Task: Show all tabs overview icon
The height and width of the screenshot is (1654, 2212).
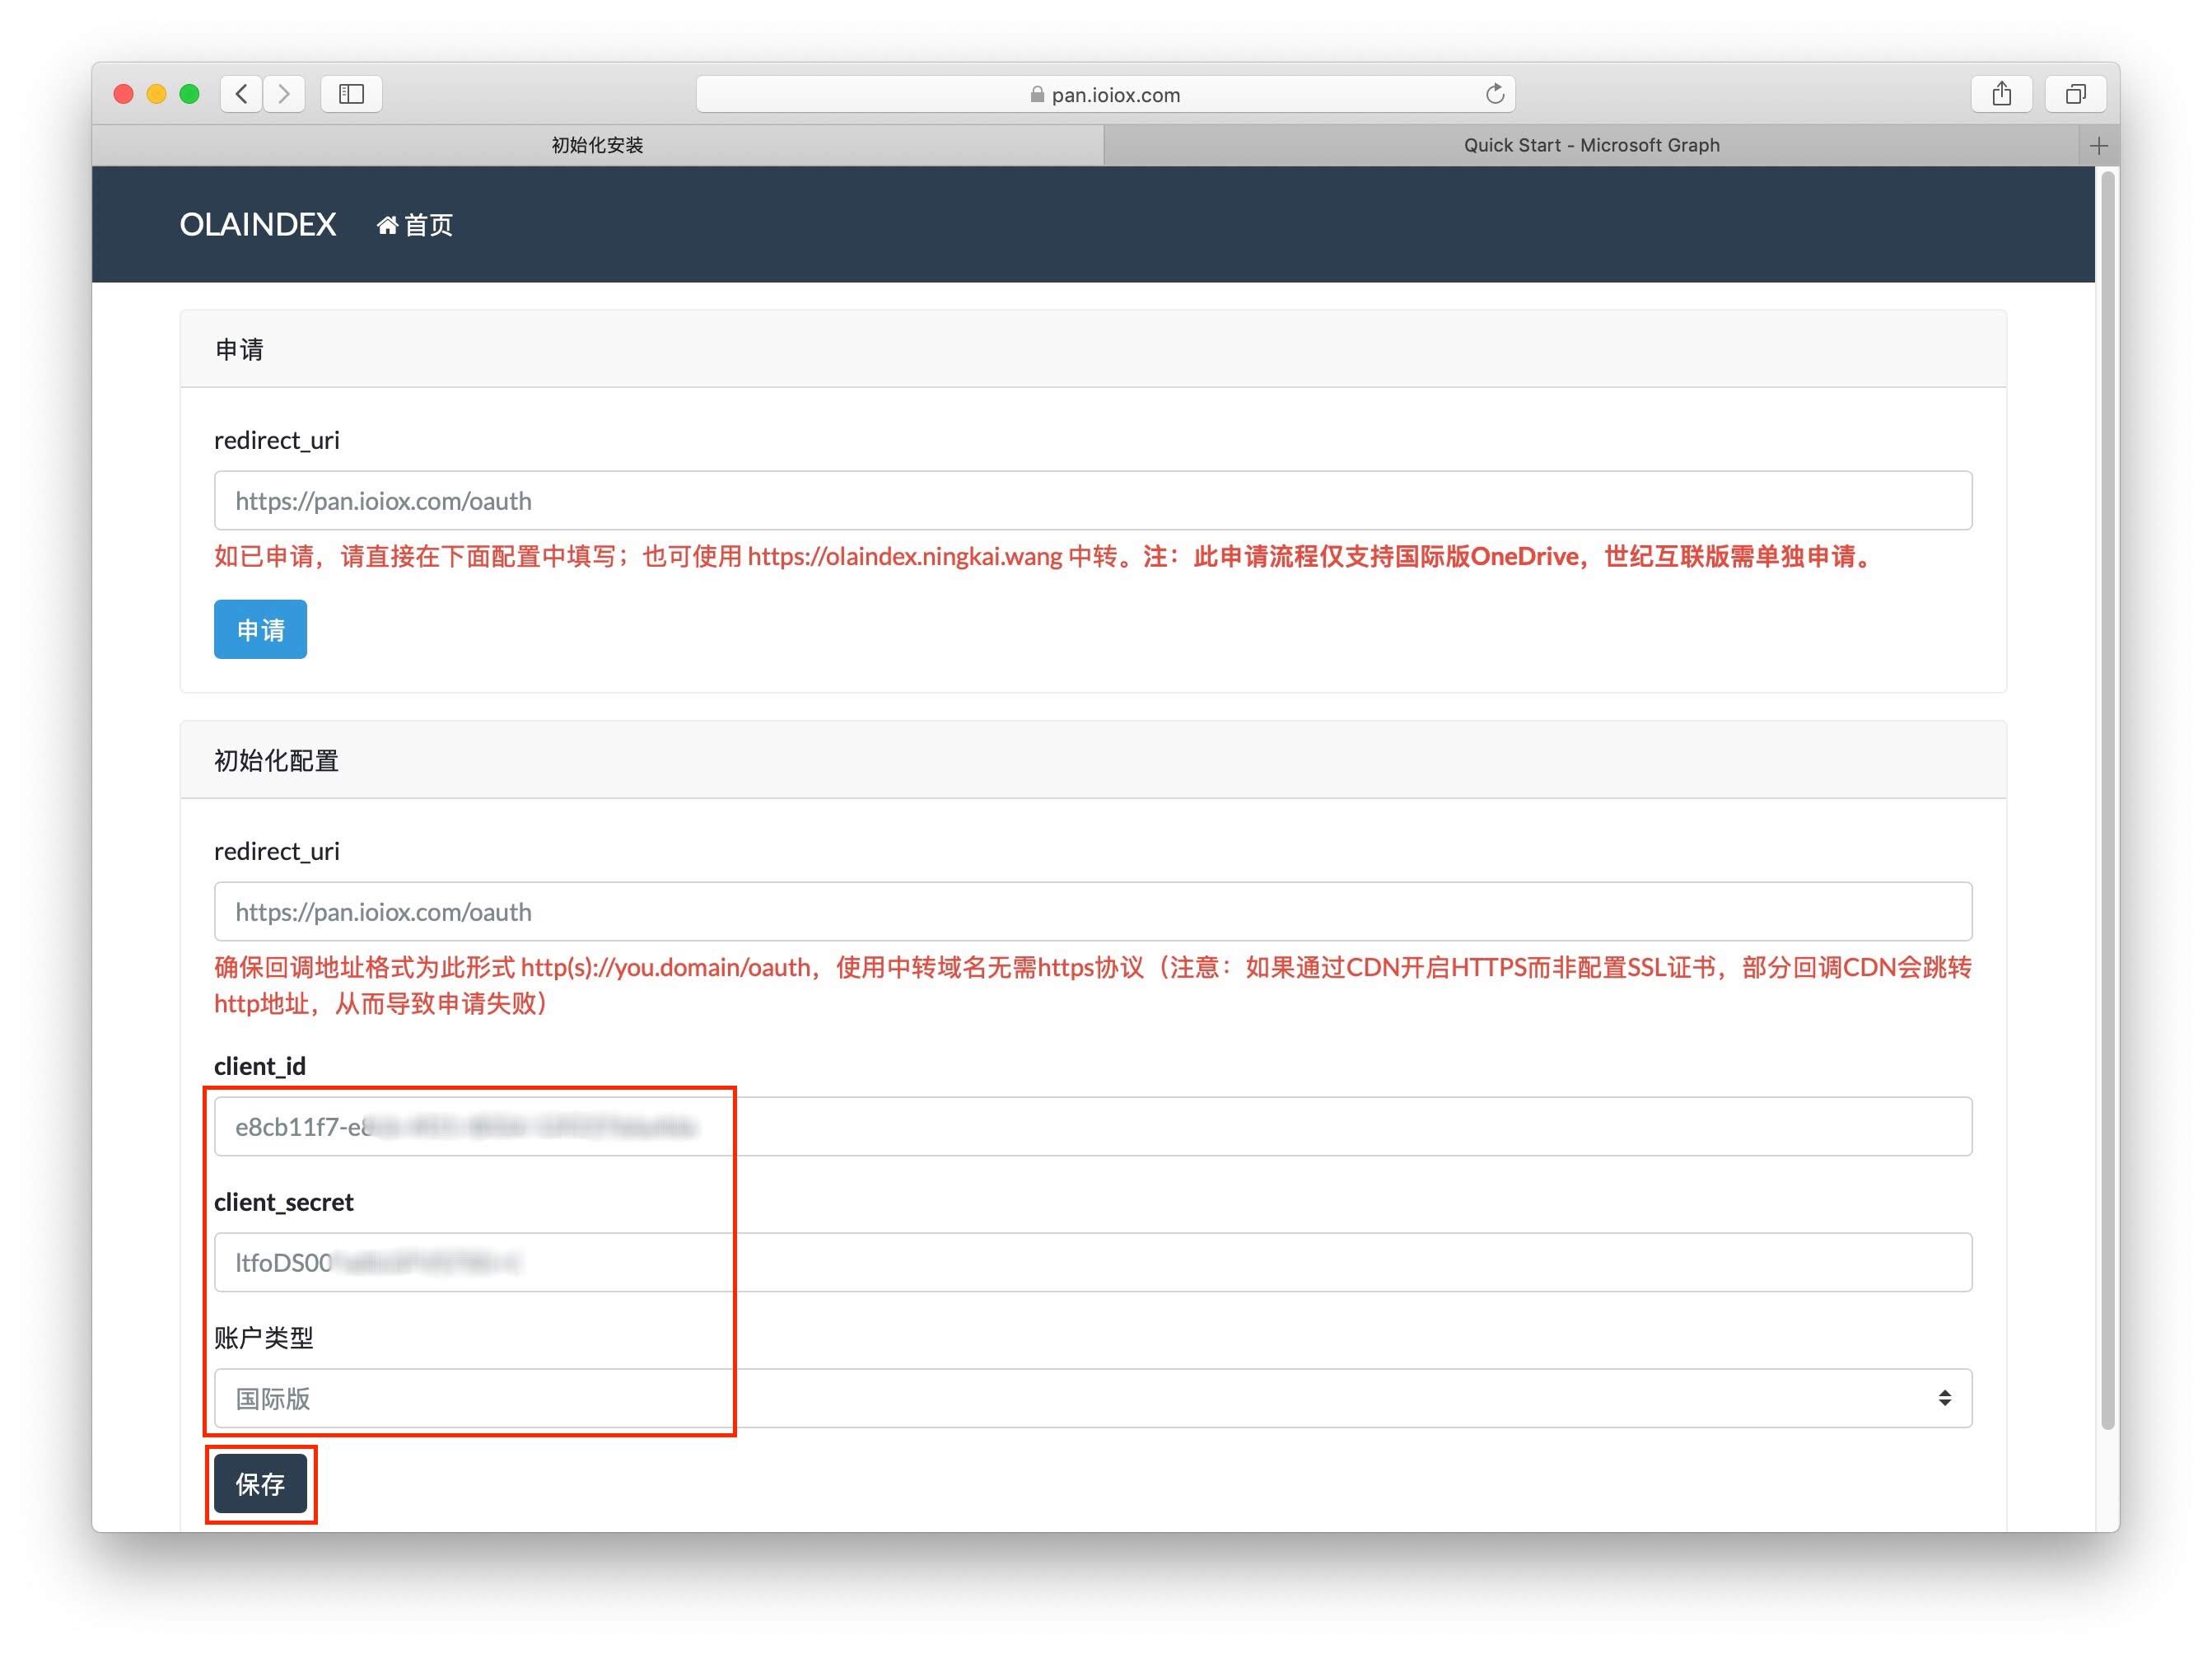Action: 2076,94
